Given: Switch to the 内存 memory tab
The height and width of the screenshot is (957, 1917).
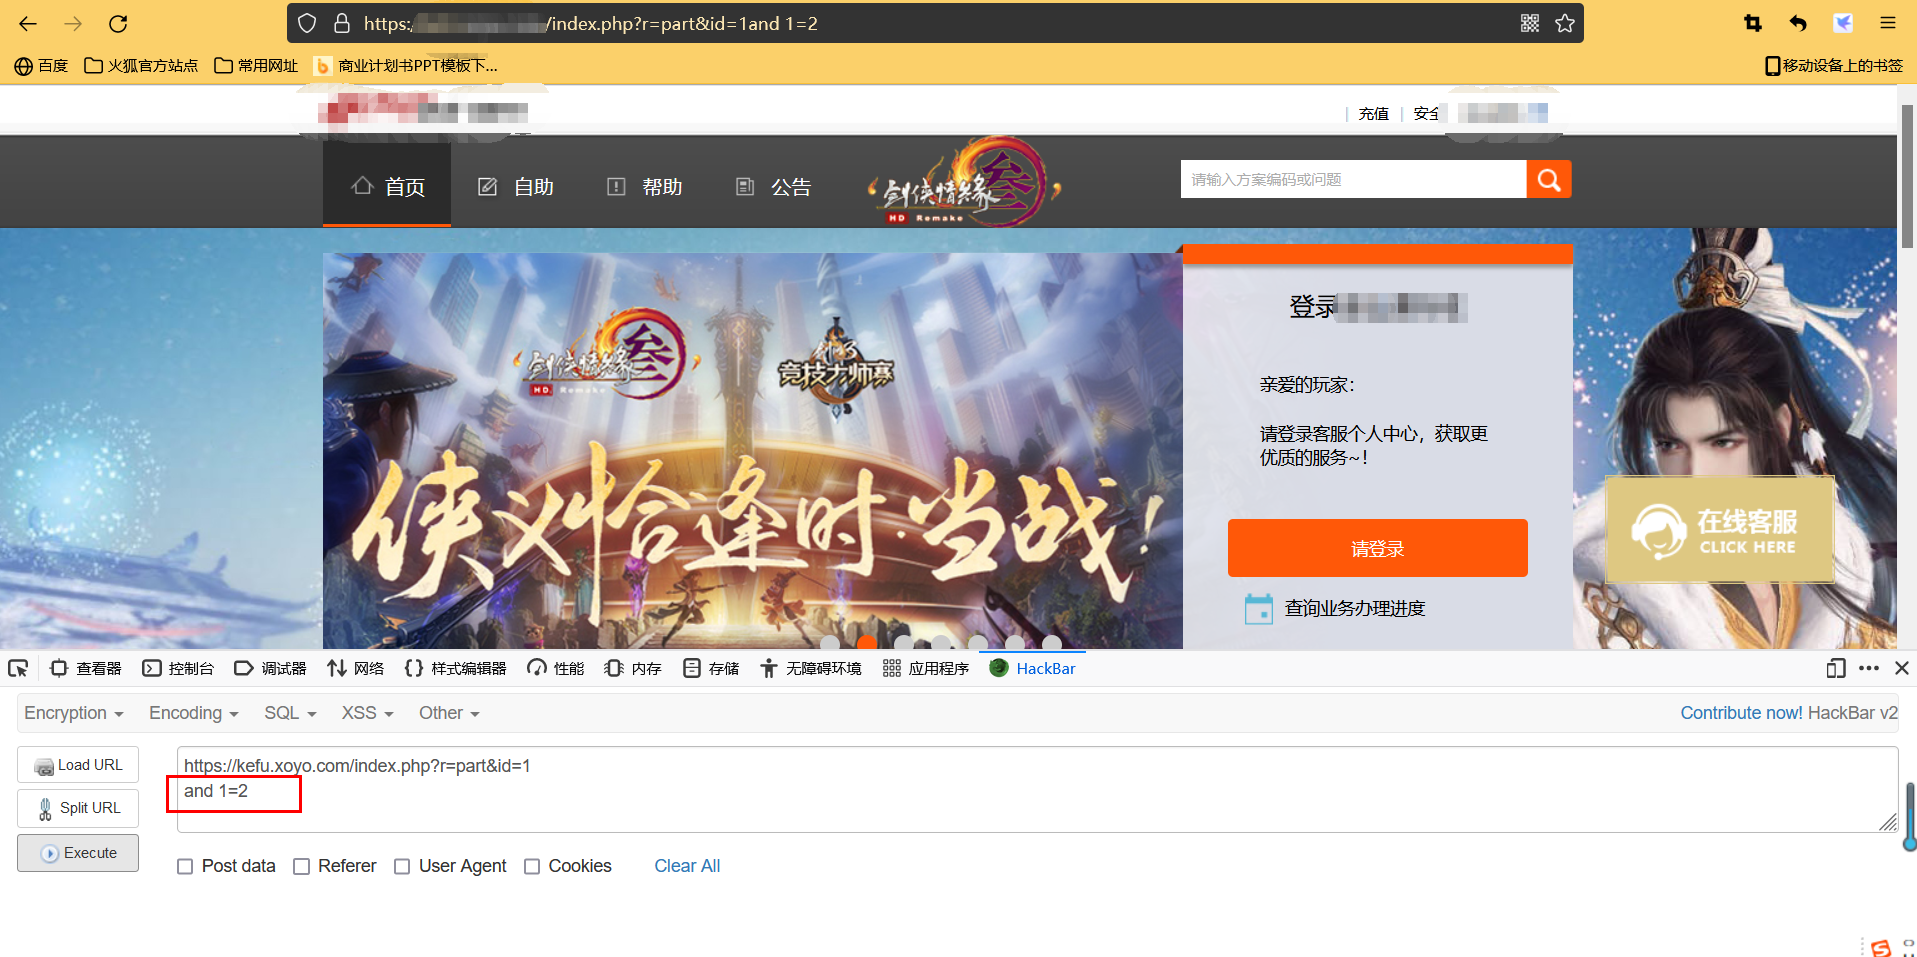Looking at the screenshot, I should pyautogui.click(x=633, y=668).
